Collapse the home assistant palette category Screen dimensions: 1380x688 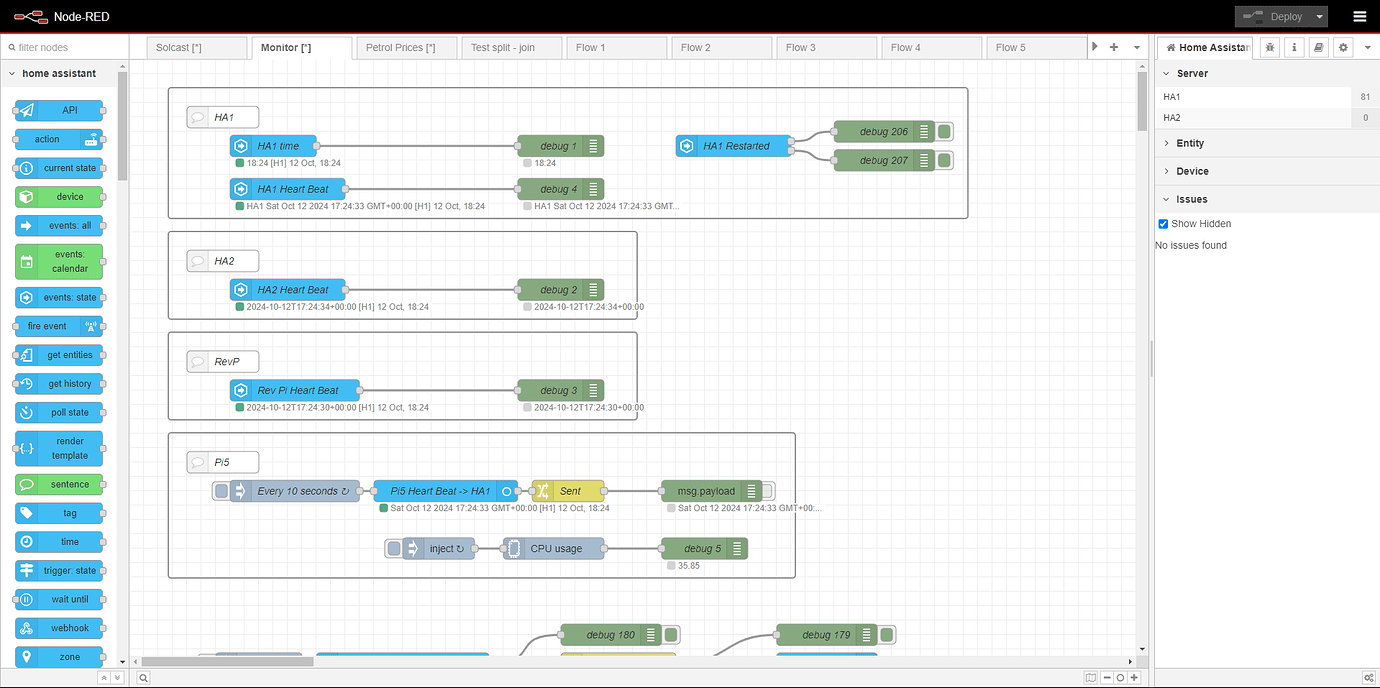59,73
